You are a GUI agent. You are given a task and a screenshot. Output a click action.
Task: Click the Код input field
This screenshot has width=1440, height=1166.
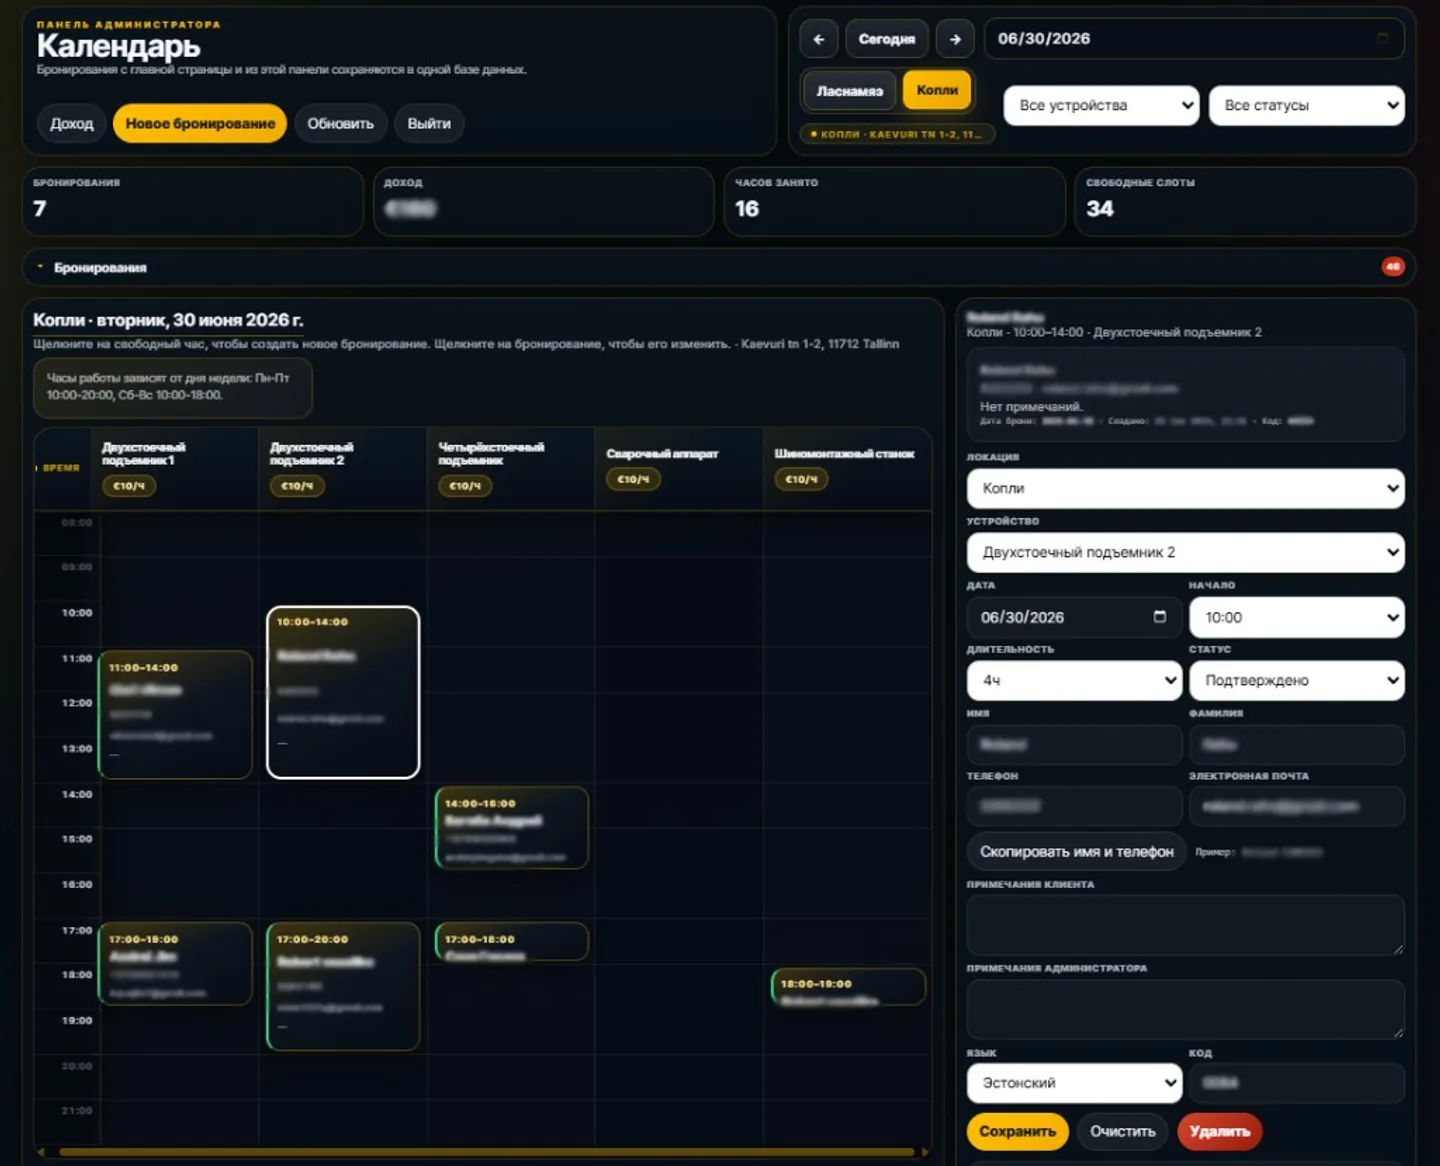(1296, 1083)
